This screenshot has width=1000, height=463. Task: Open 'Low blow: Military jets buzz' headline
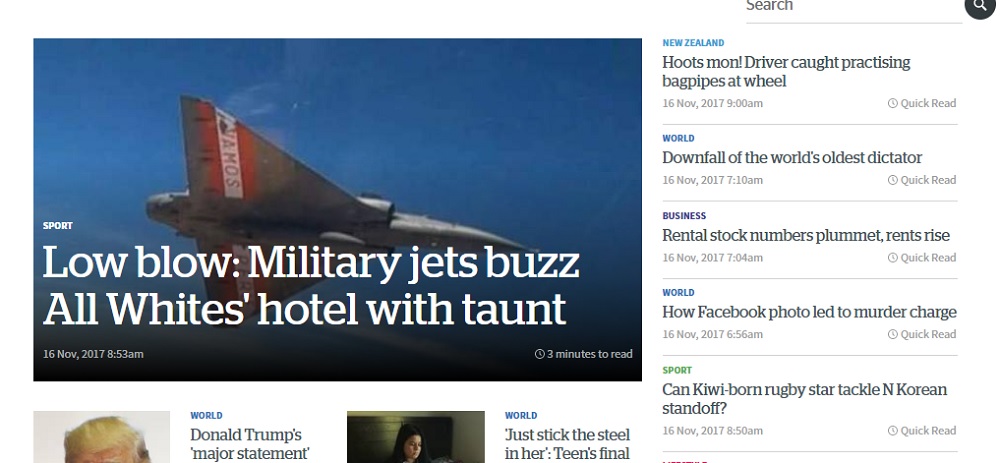tap(311, 285)
